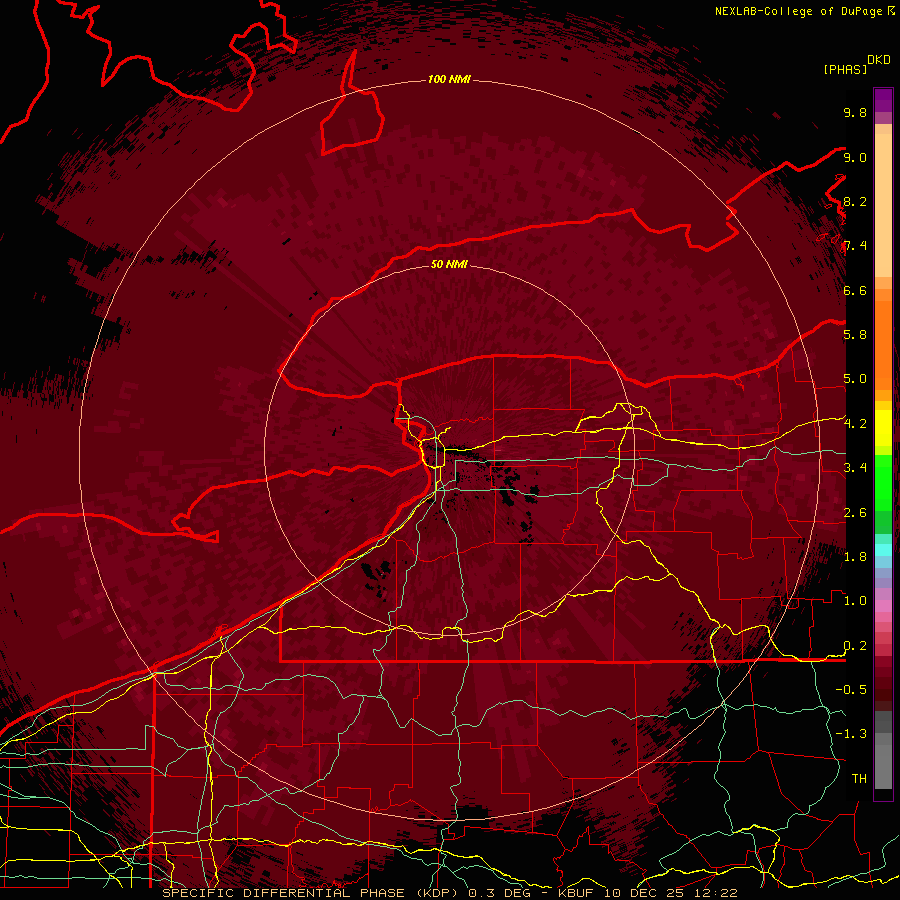Image resolution: width=900 pixels, height=900 pixels.
Task: Click the 1.0 value on the legend
Action: tap(855, 601)
